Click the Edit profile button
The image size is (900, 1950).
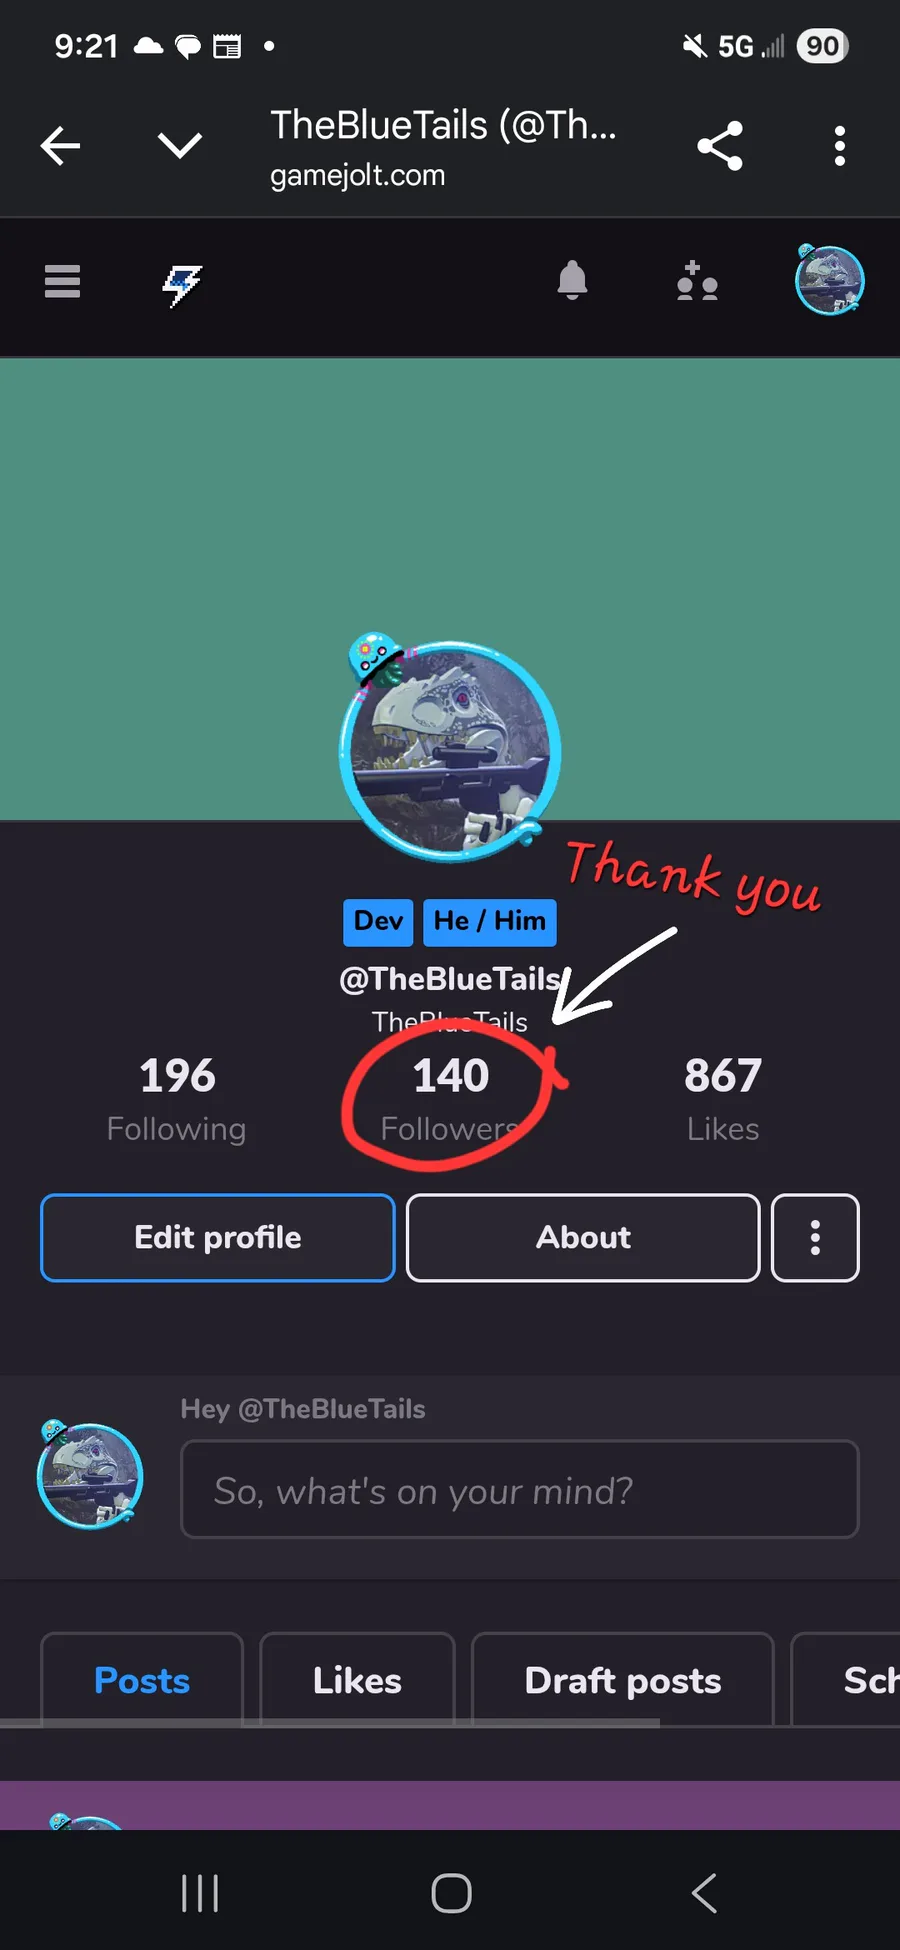(218, 1237)
